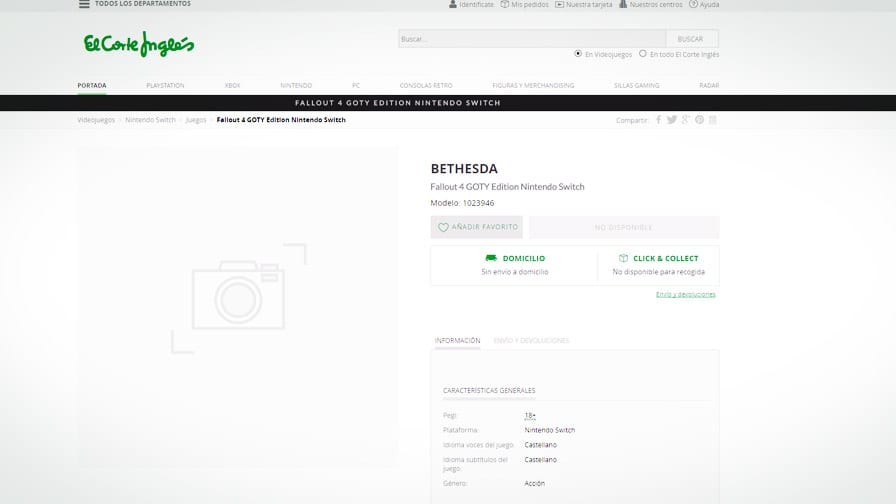Click the El Corte Inglés logo
896x504 pixels.
(x=139, y=44)
